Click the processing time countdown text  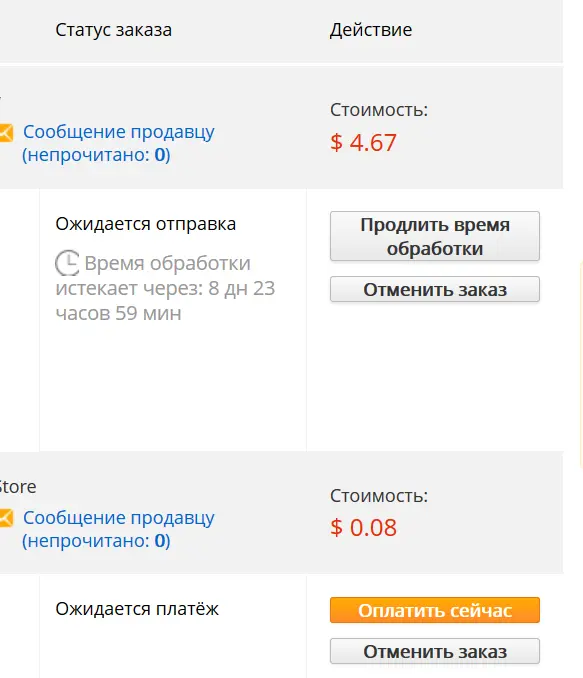(165, 288)
